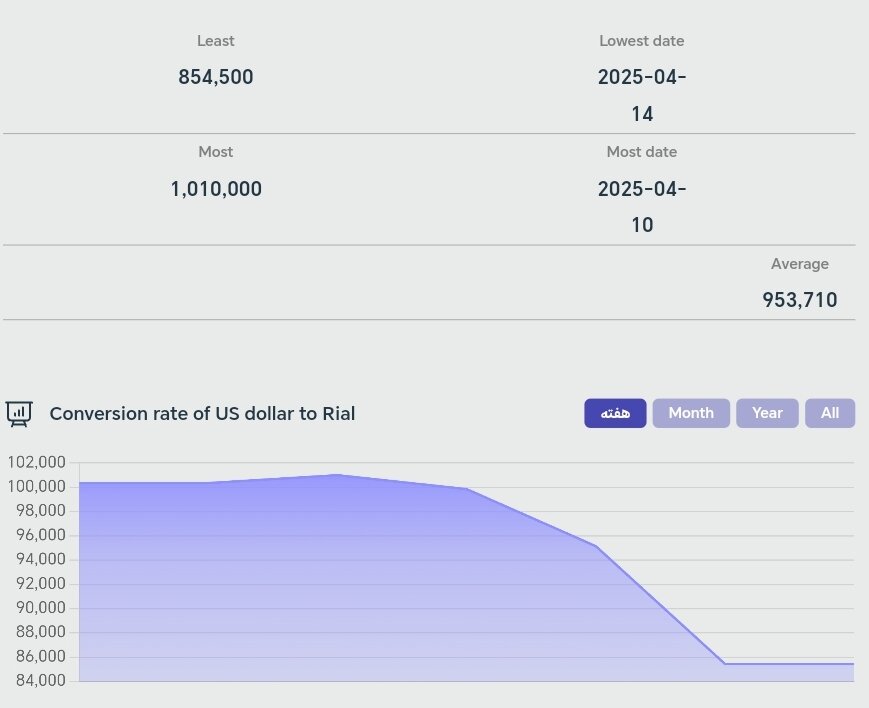Click the 'Conversion rate of US dollar to Rial' heading

202,414
